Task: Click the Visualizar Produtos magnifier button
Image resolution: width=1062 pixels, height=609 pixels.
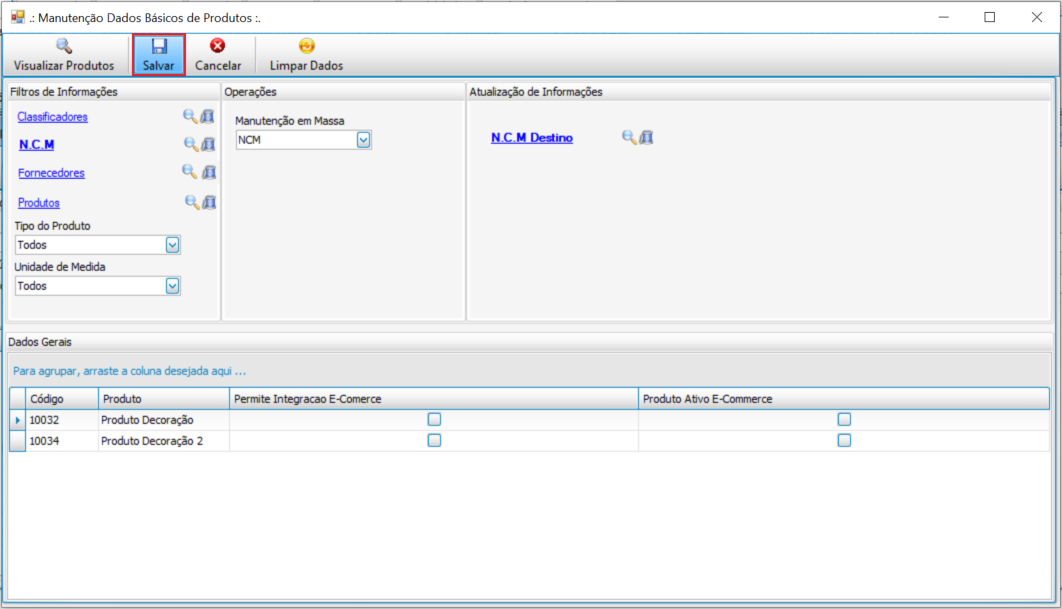Action: (64, 55)
